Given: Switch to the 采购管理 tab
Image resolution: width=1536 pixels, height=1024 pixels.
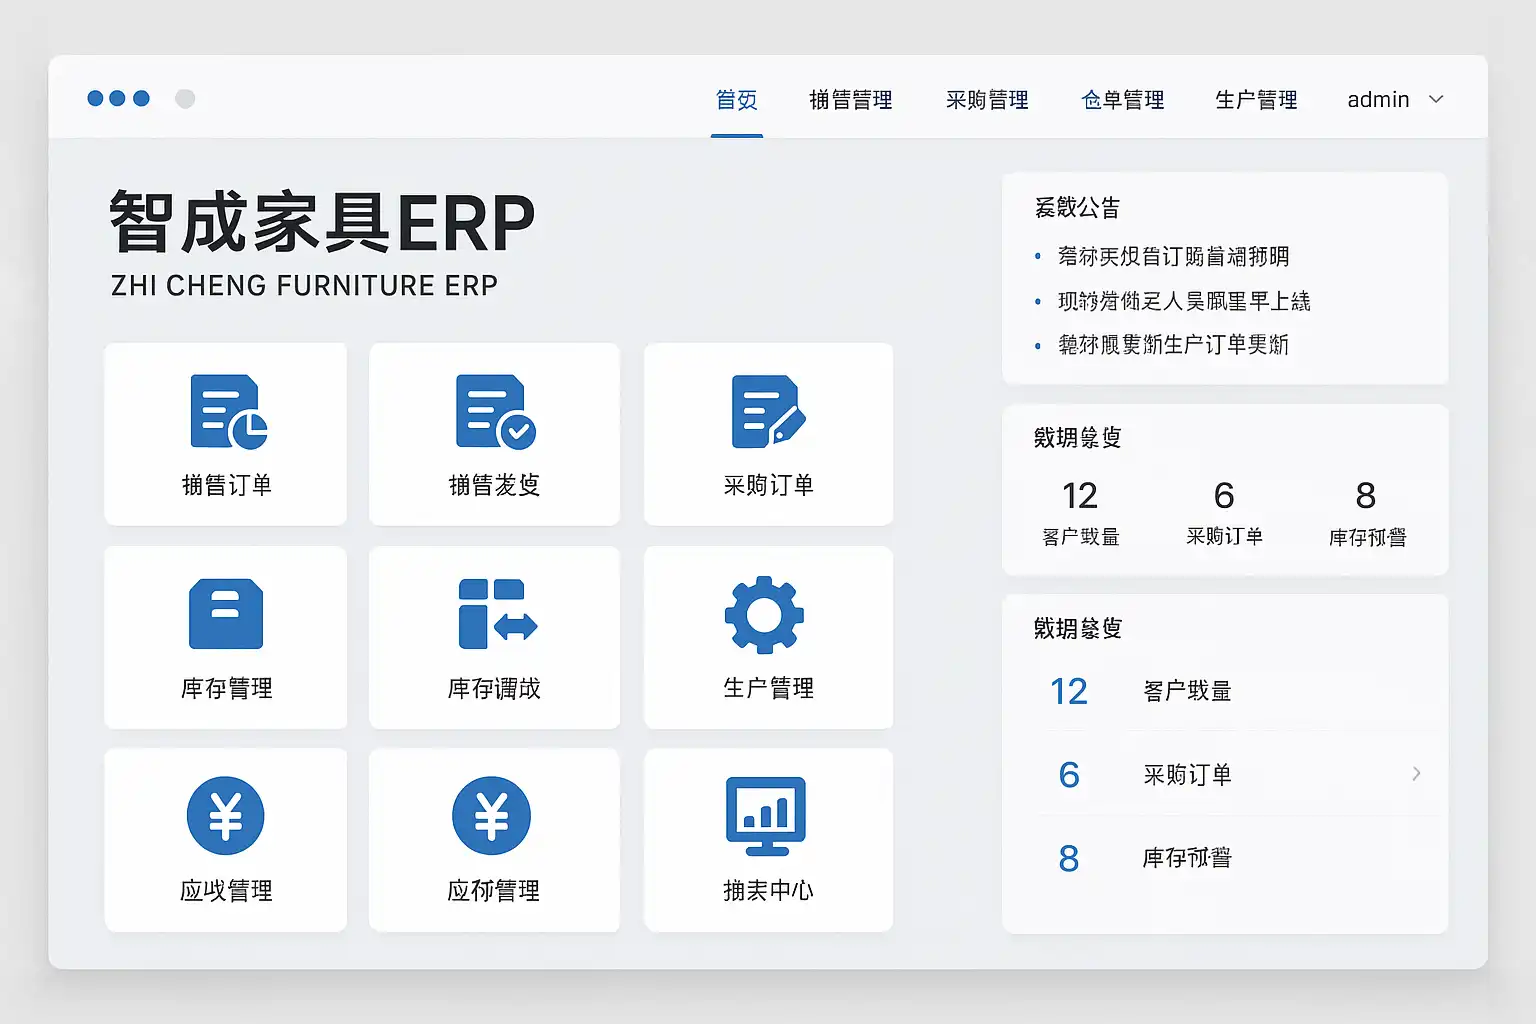Looking at the screenshot, I should point(987,100).
